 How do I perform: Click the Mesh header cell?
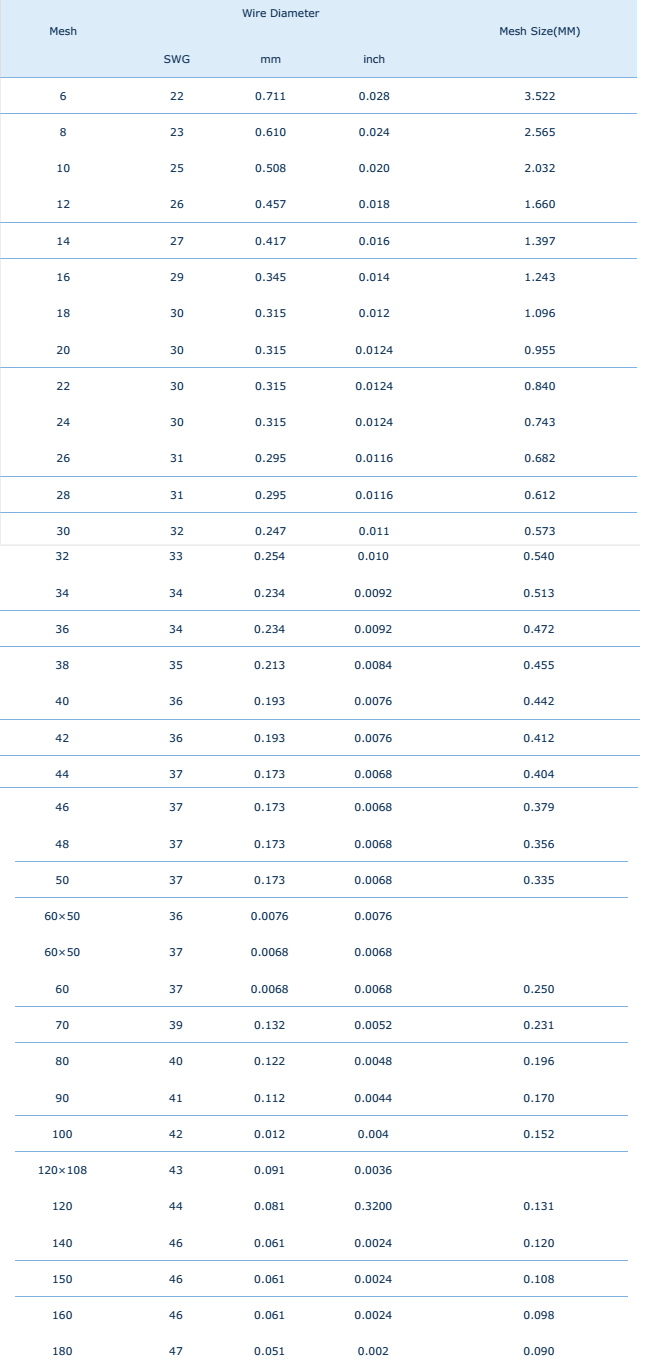[x=63, y=32]
